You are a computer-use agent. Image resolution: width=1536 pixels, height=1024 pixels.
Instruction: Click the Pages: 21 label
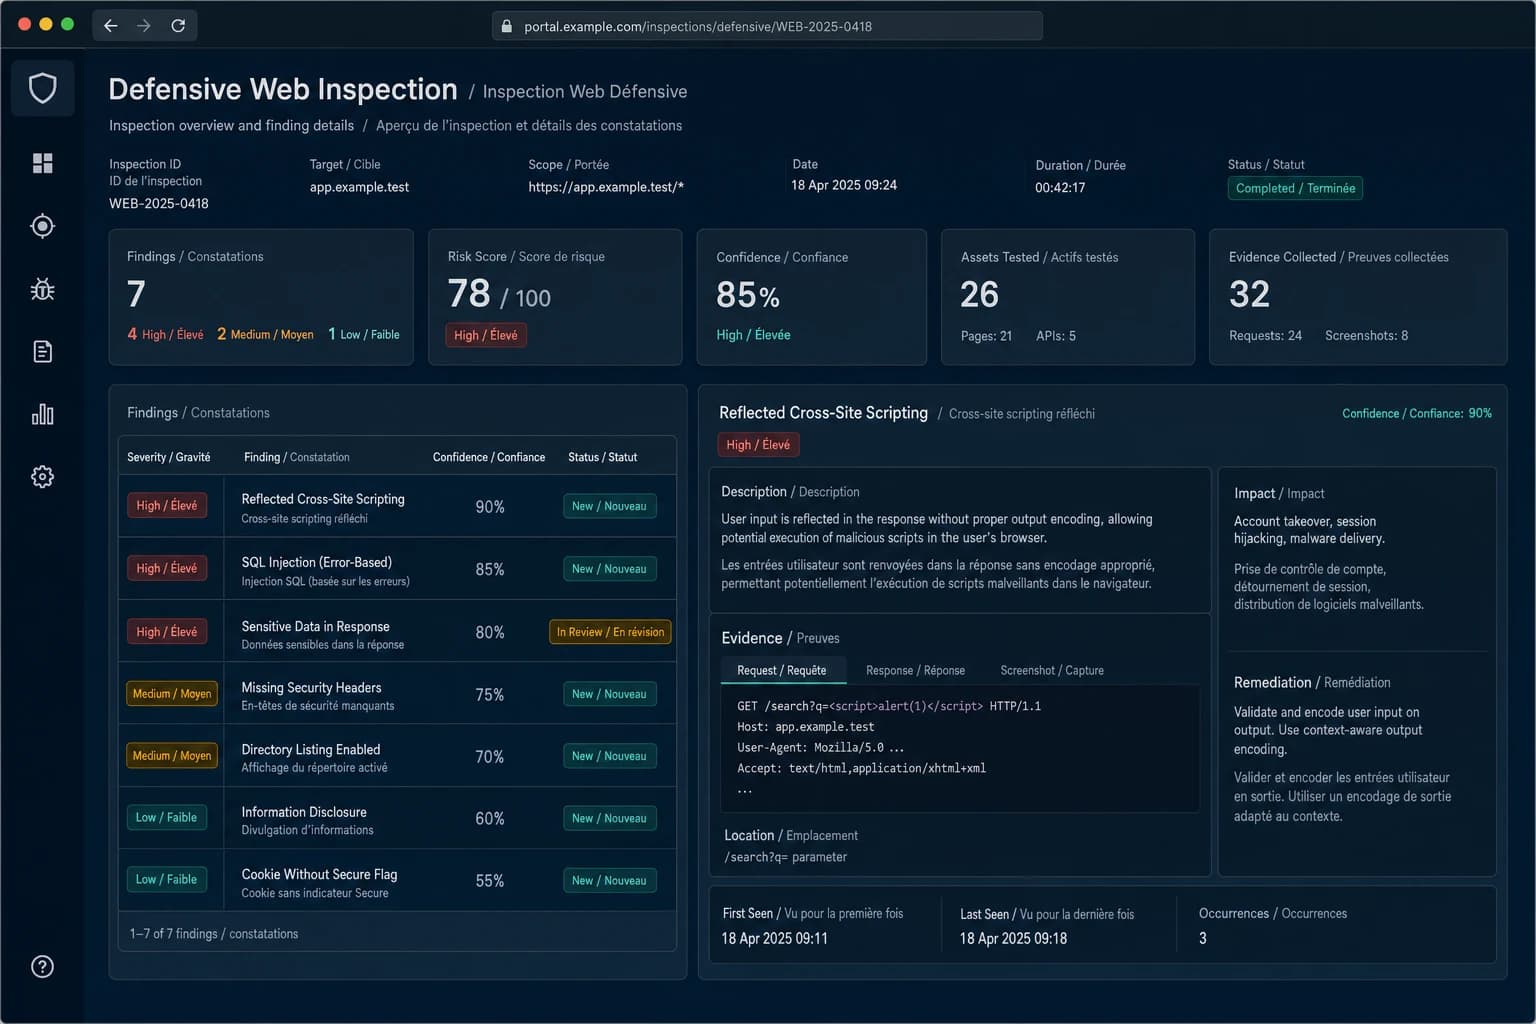986,336
